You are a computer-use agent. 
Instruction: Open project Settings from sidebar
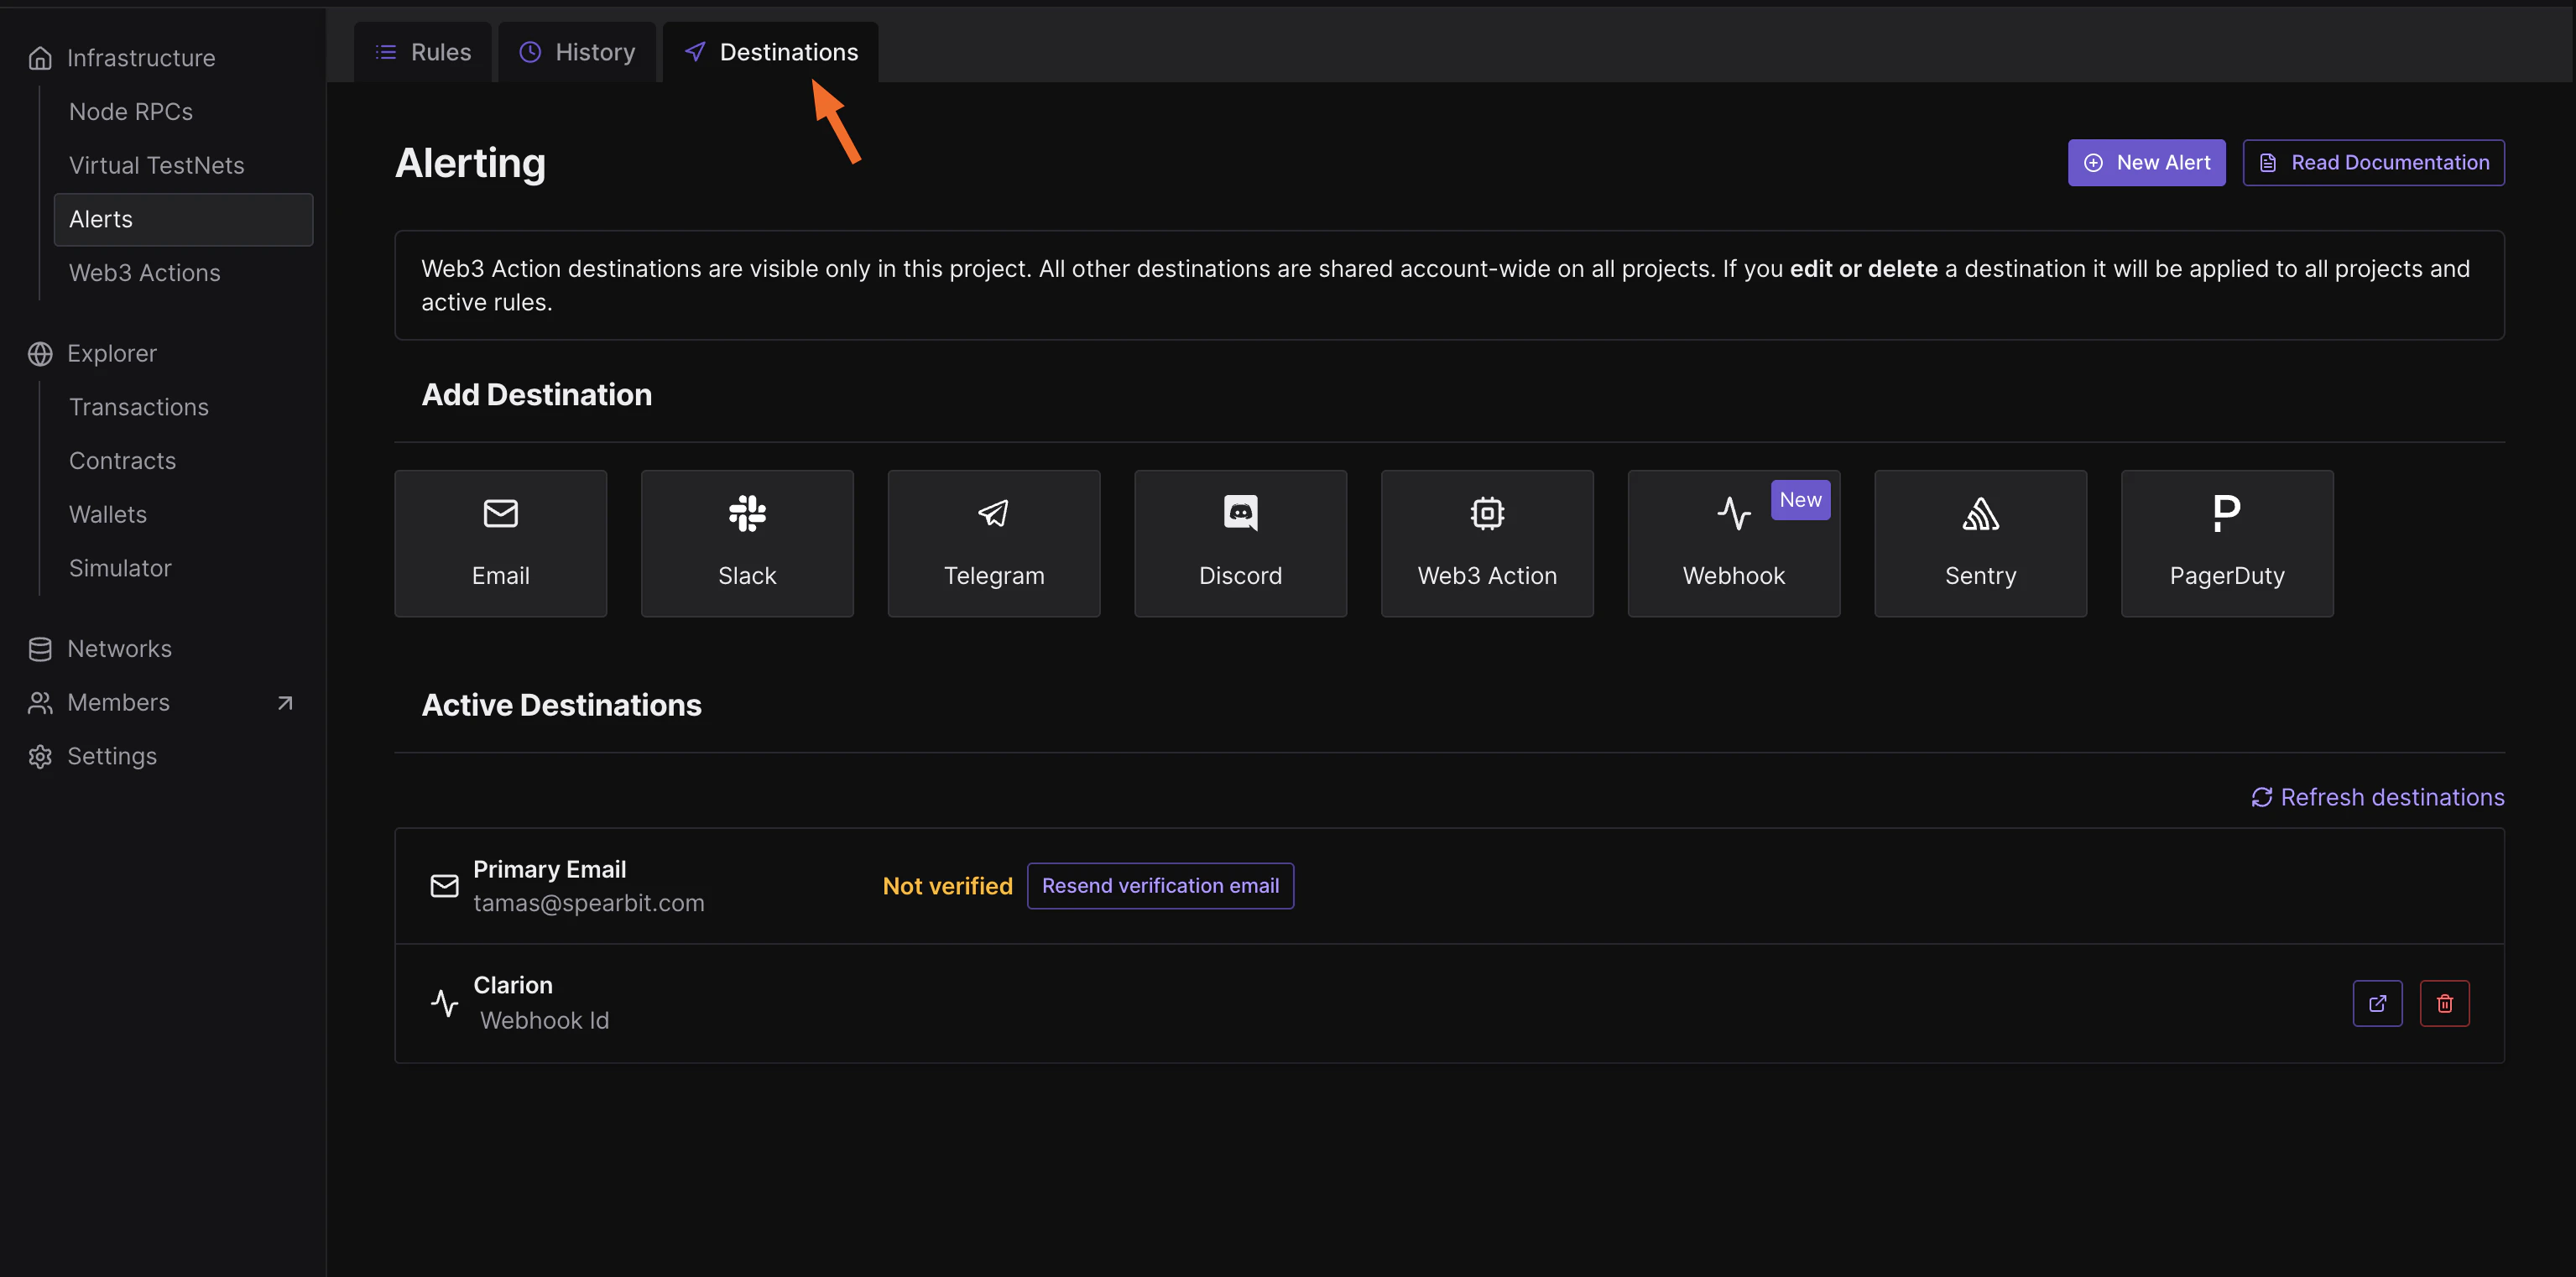(x=111, y=756)
